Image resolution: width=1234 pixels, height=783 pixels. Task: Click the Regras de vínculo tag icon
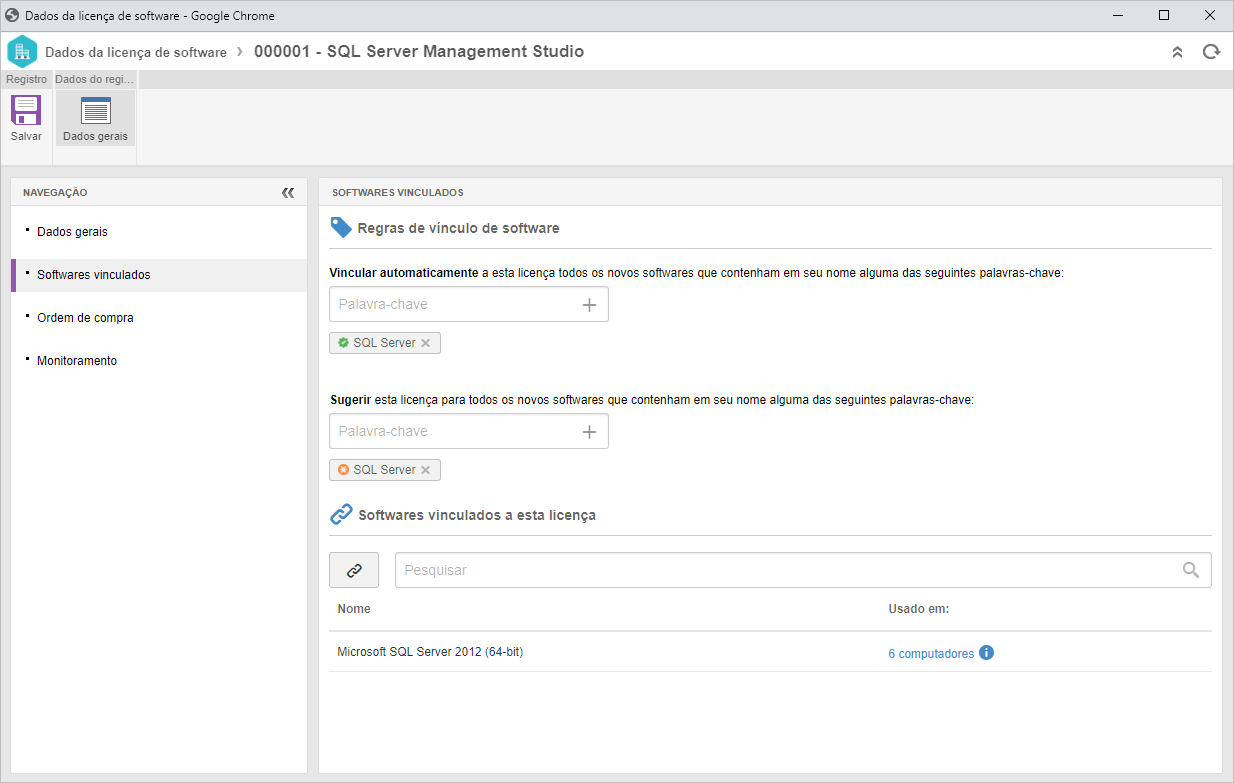tap(341, 228)
